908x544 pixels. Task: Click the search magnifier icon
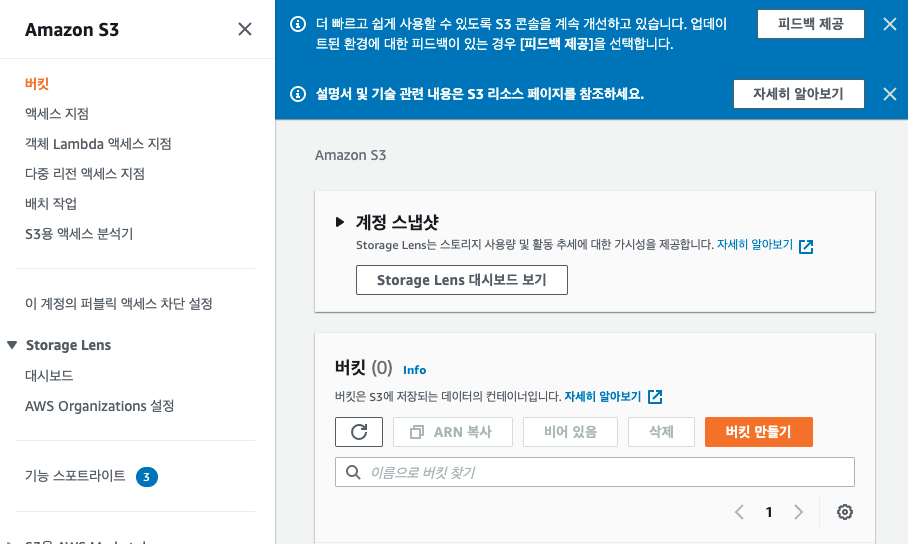pyautogui.click(x=353, y=472)
